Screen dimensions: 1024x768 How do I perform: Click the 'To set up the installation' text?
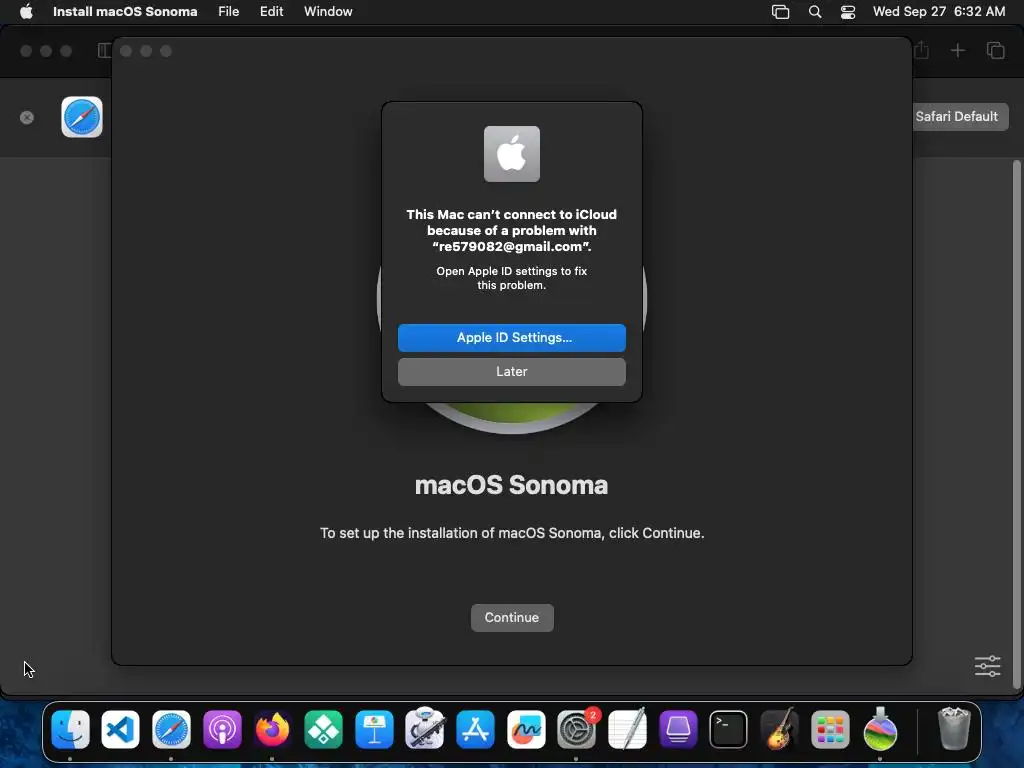(x=512, y=533)
